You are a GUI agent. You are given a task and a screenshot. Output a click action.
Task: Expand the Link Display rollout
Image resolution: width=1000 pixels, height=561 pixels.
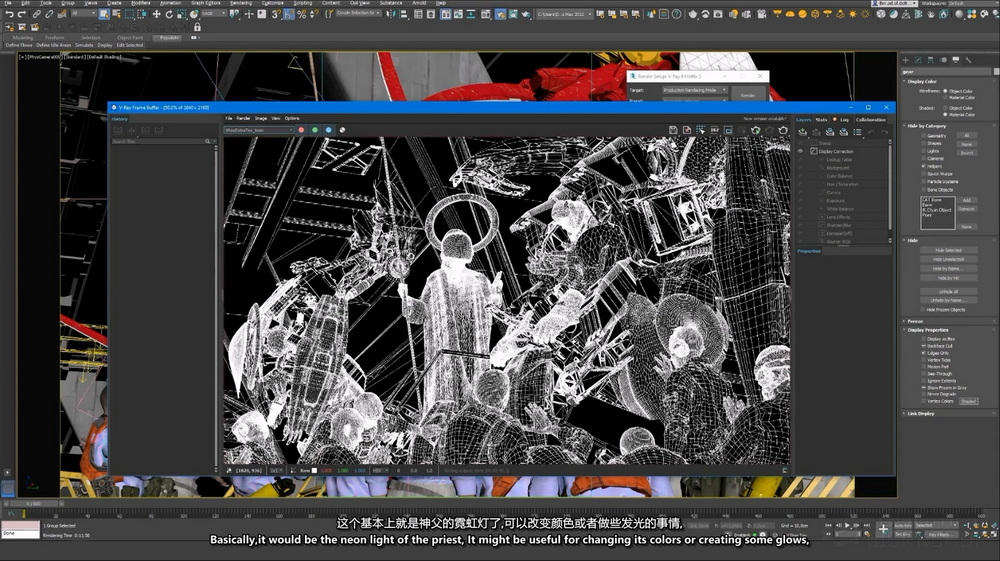920,414
